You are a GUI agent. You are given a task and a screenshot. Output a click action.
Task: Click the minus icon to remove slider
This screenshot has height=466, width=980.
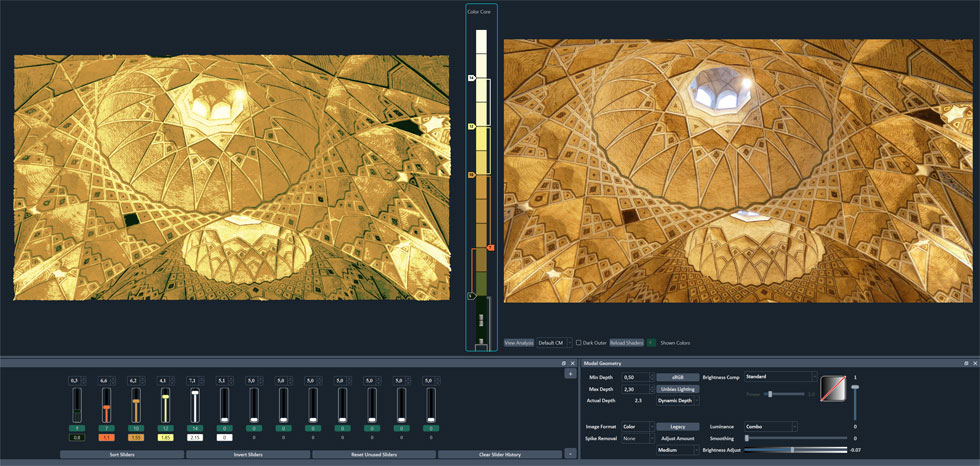coord(569,453)
